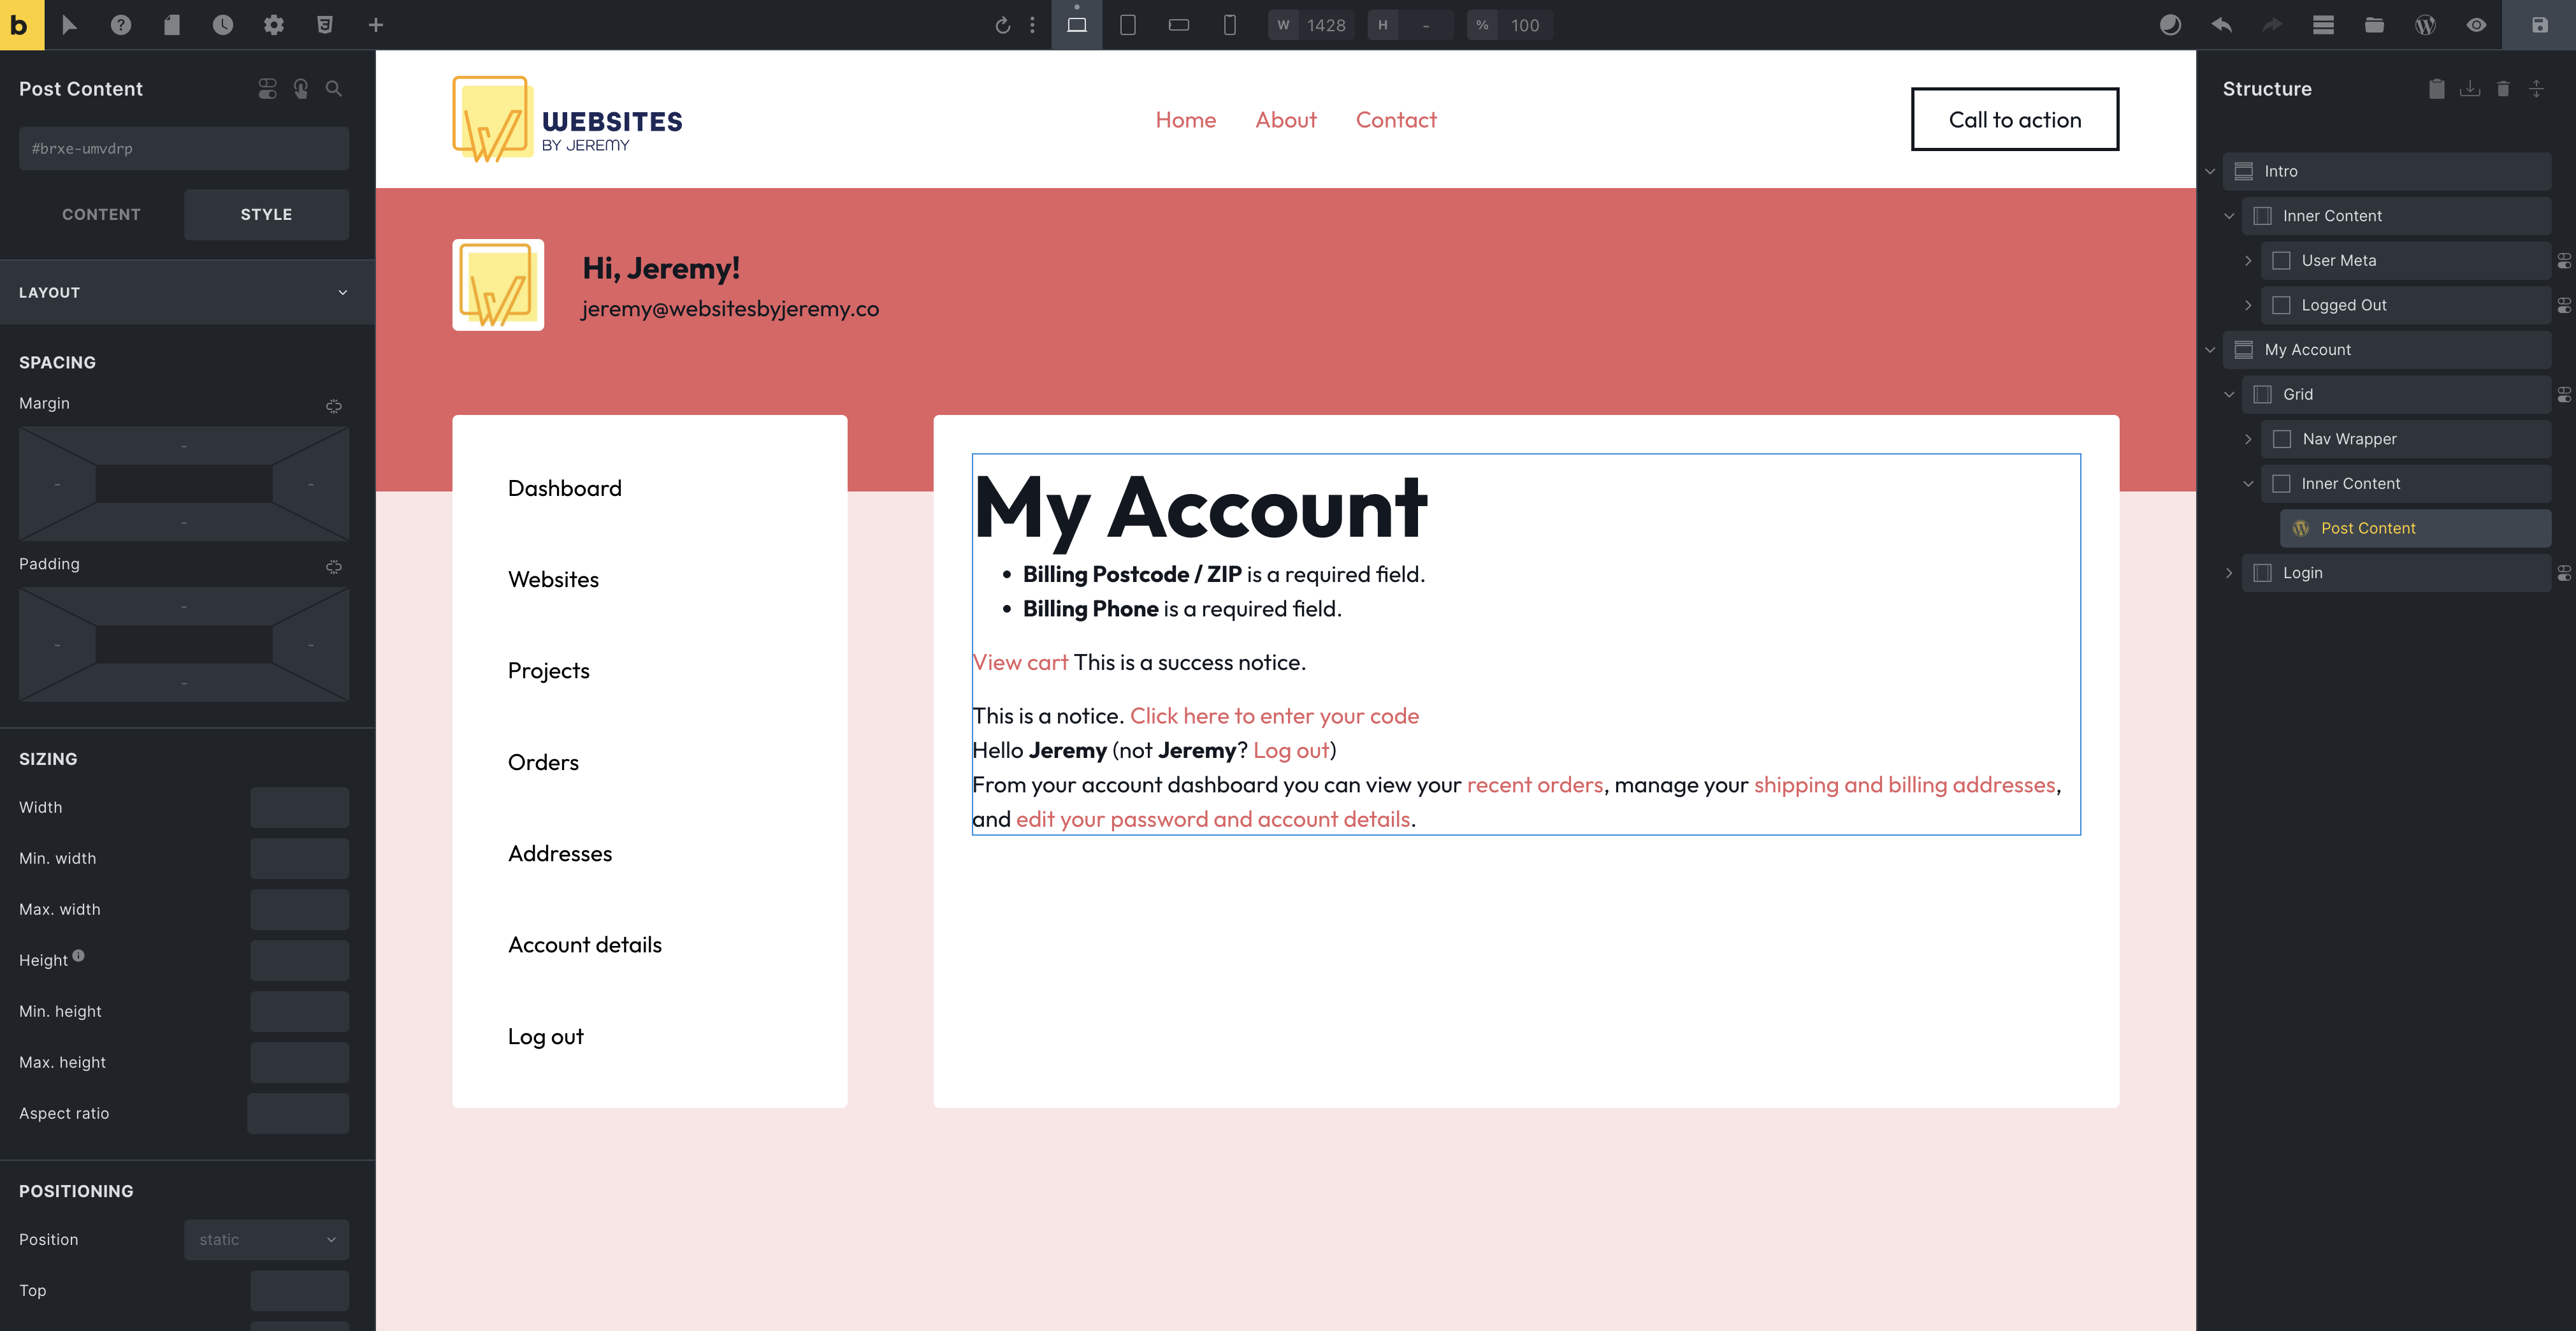
Task: Open the element conditions icon beside Post Content
Action: pyautogui.click(x=267, y=89)
